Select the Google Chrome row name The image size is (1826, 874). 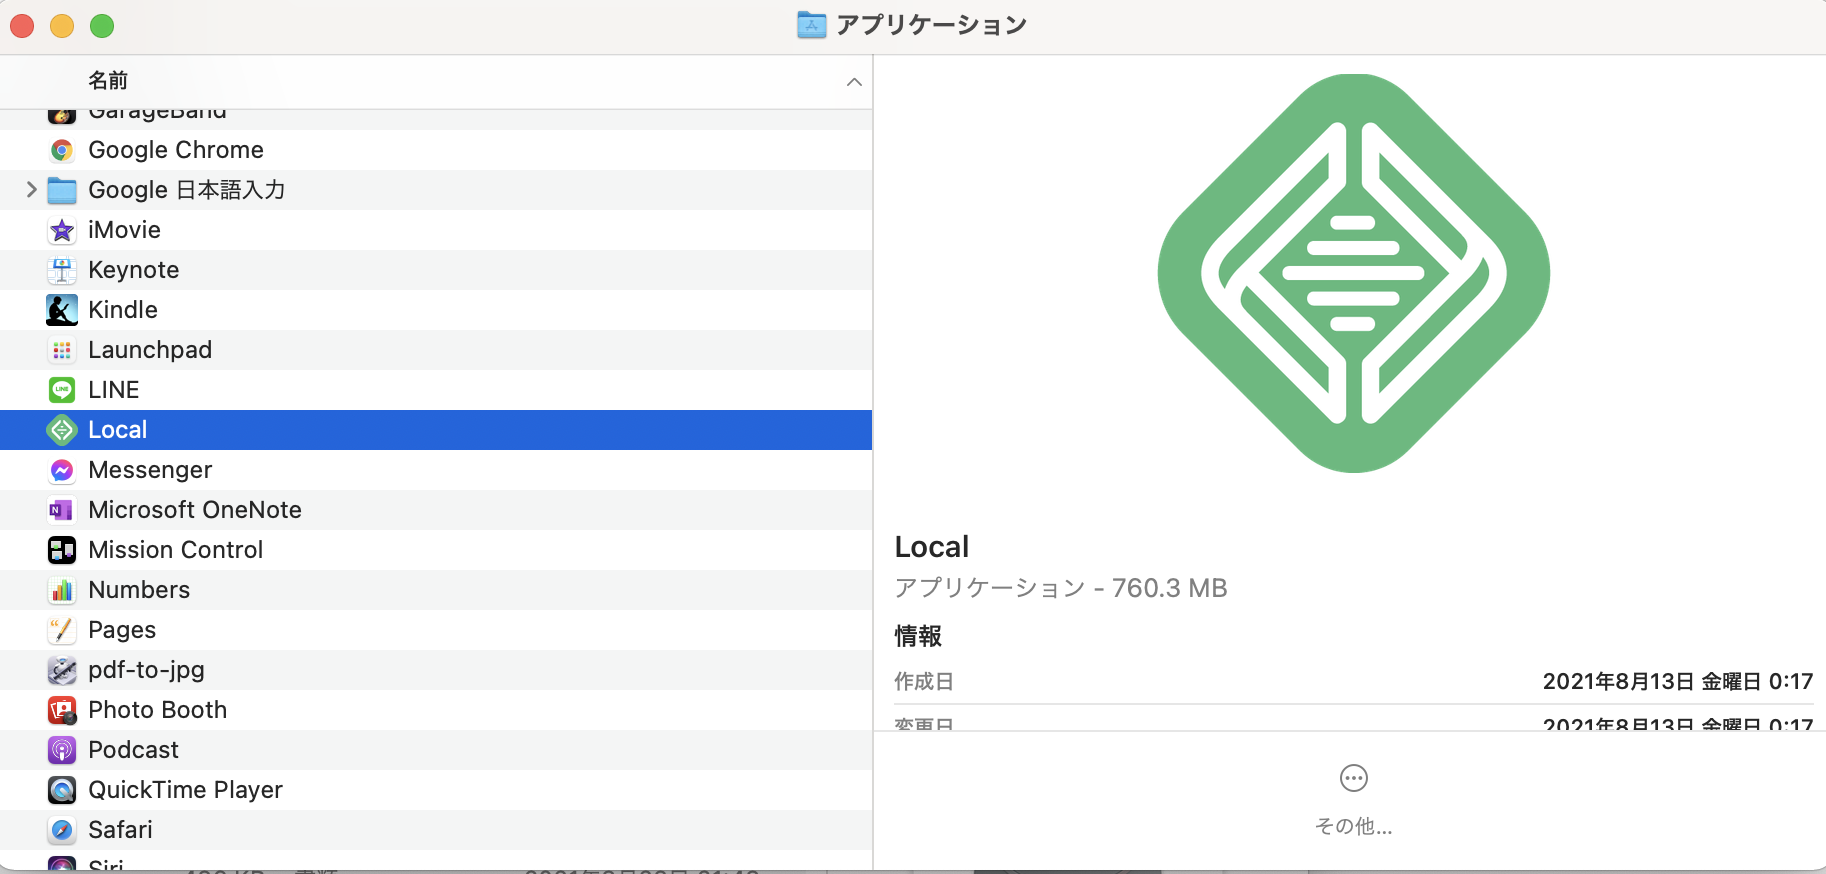click(176, 150)
